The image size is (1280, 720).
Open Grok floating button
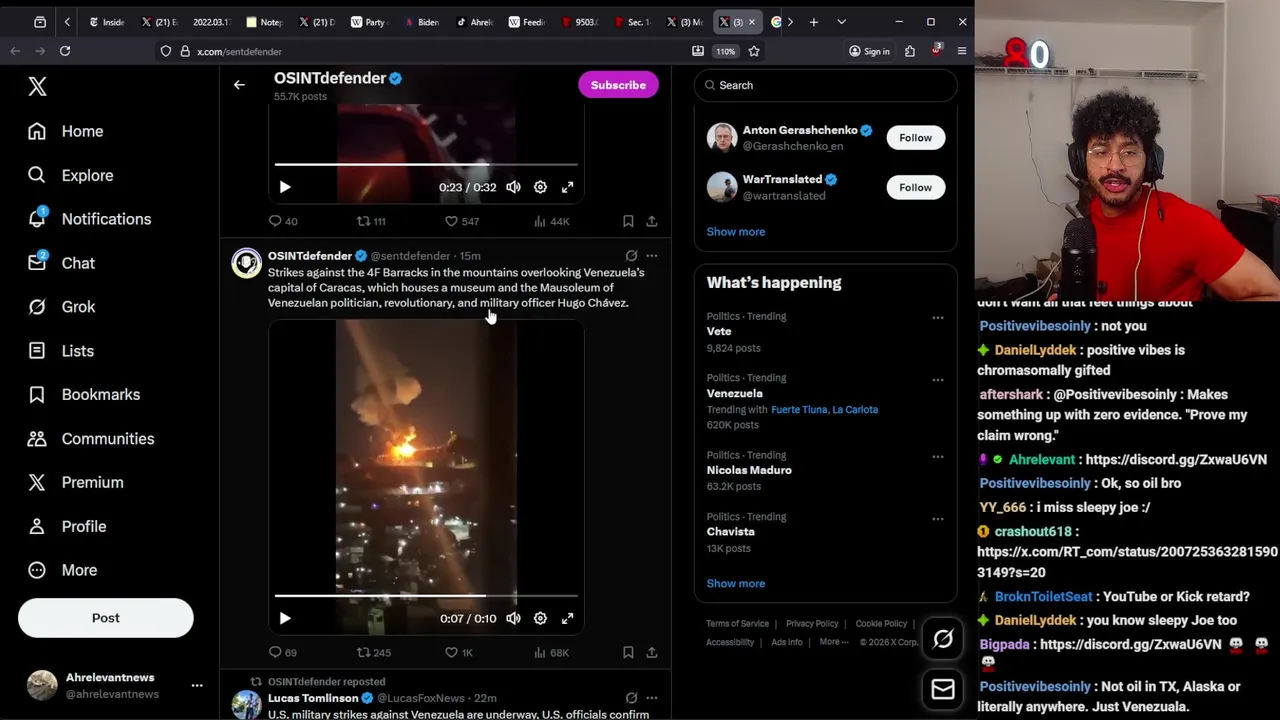pos(943,639)
